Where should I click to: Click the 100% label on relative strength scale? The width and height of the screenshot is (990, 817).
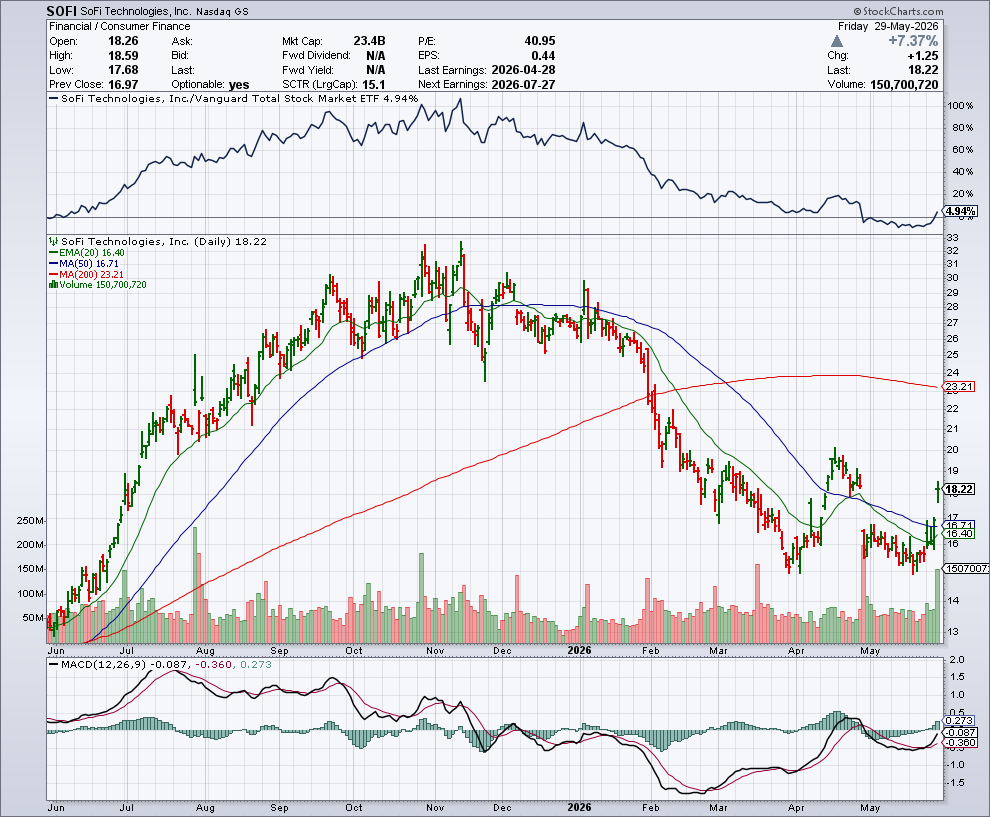(960, 105)
